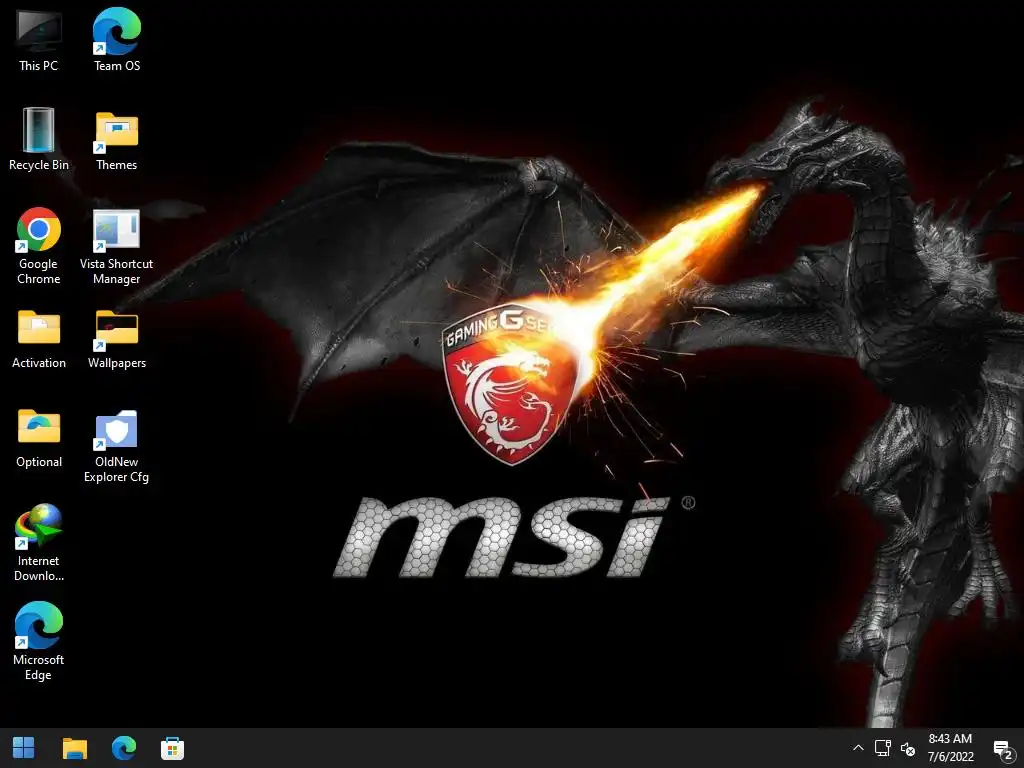Select the Google Chrome desktop shortcut
Viewport: 1024px width, 768px height.
tap(39, 246)
